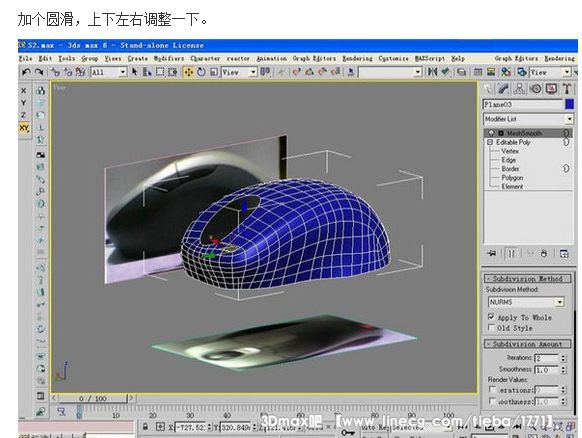Switch to the Motion command panel

535,89
